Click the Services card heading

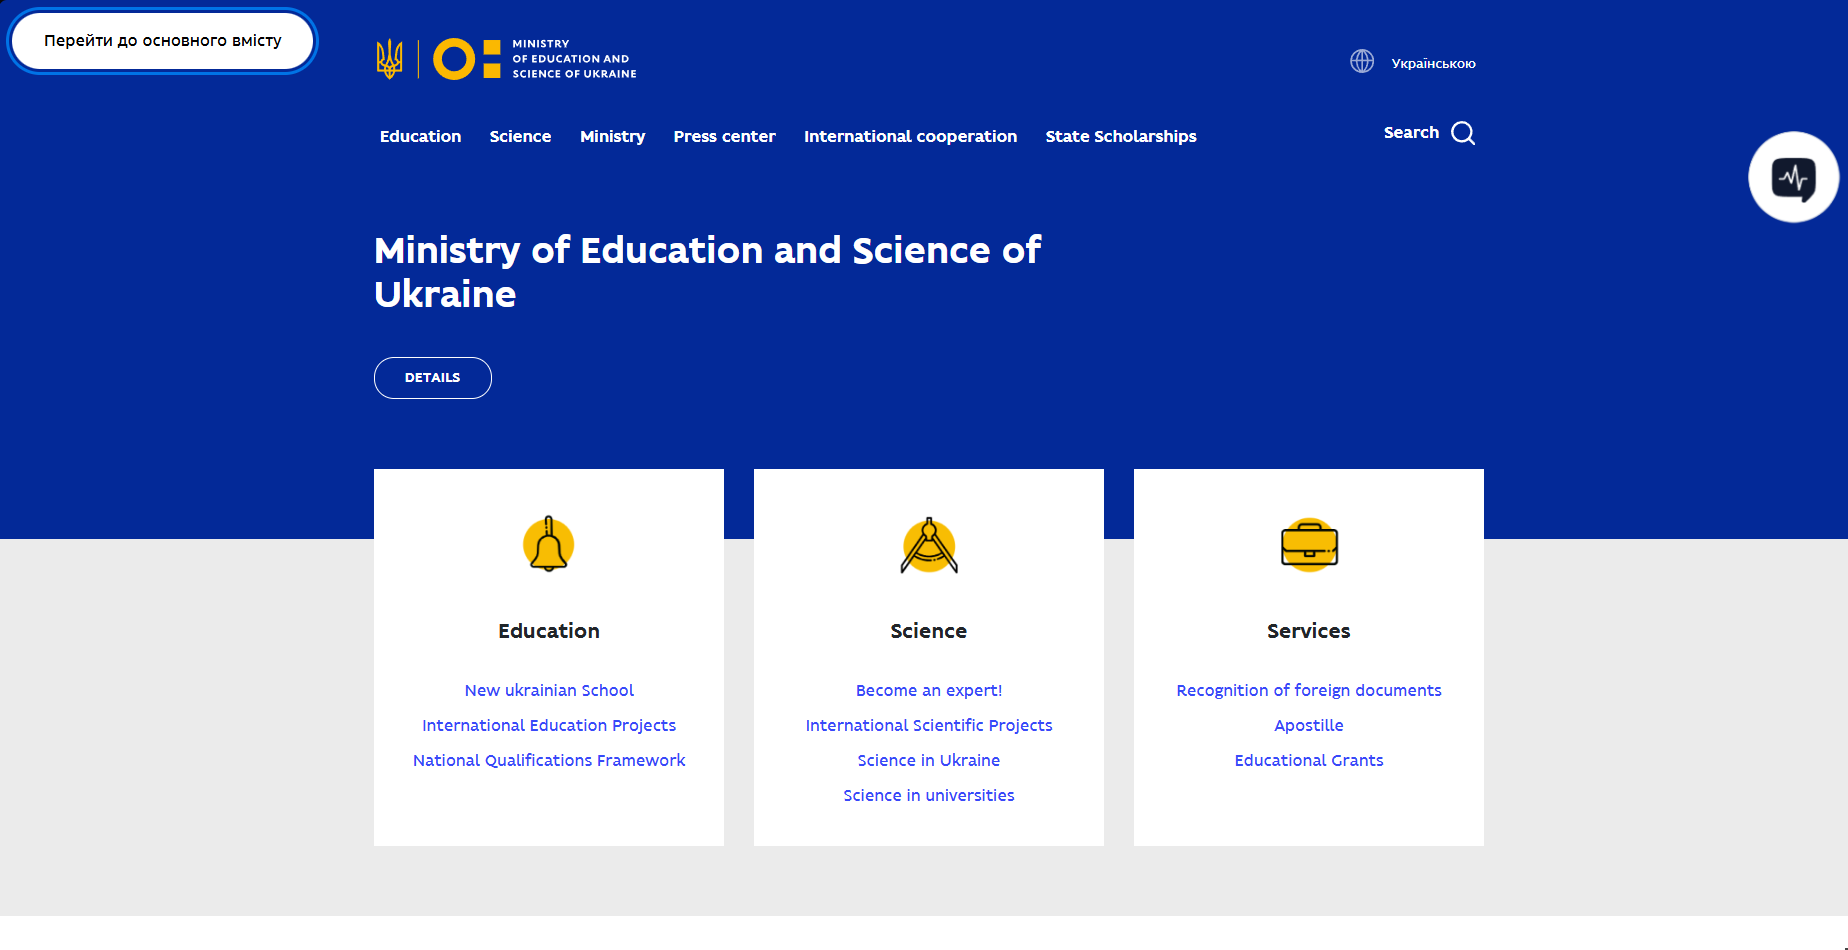tap(1309, 631)
